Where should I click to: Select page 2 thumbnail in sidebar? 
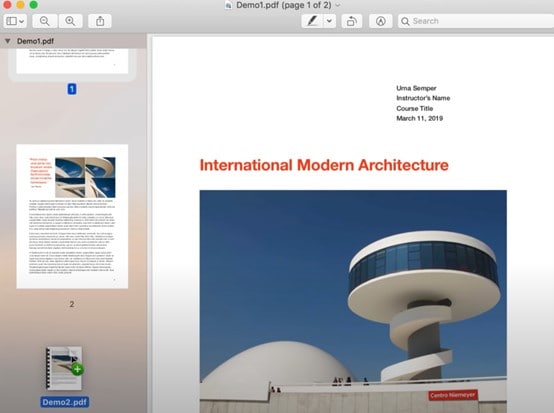coord(72,216)
